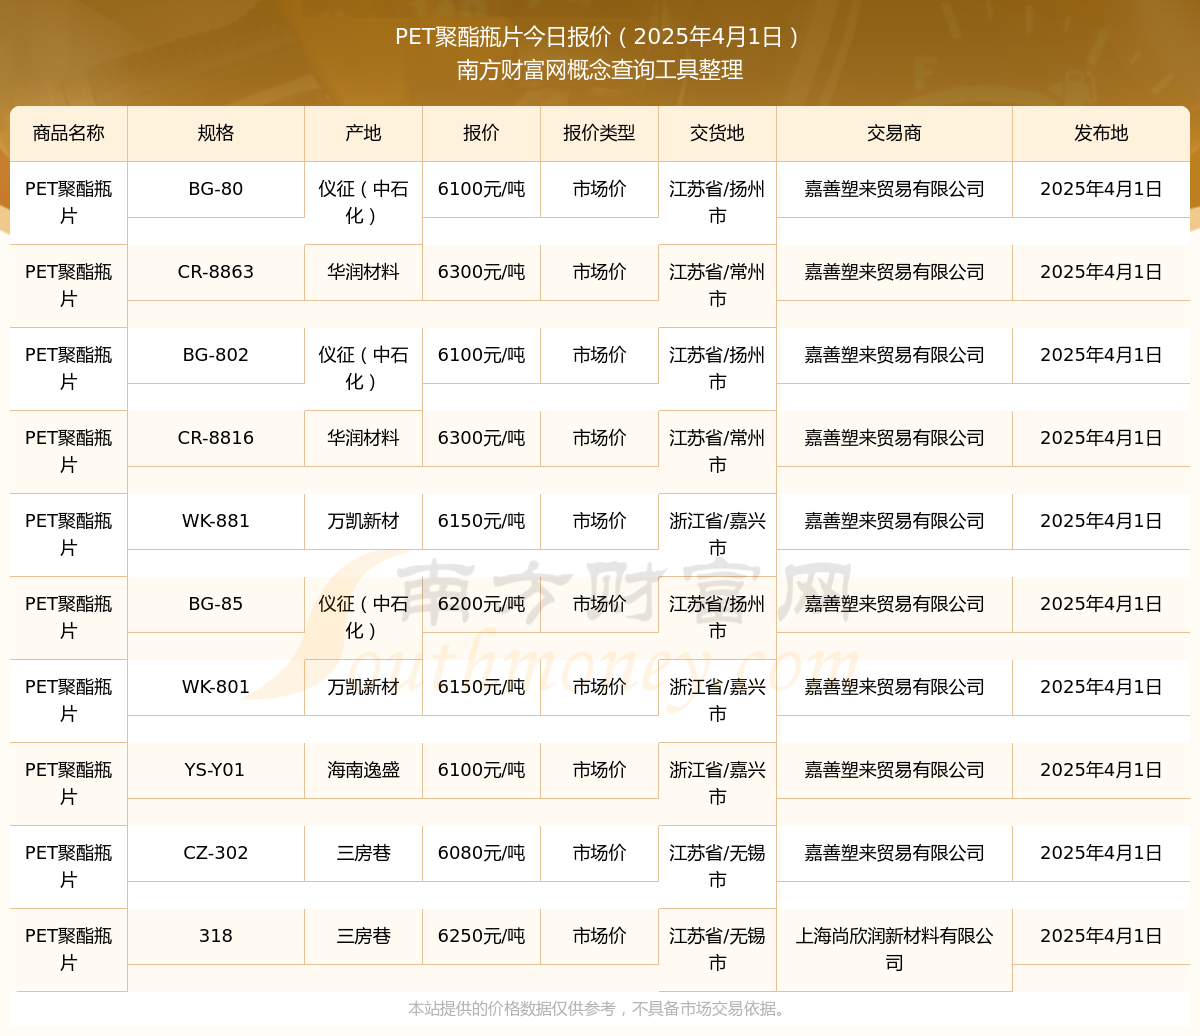Click 嘉善塑来贸易有限公司 in CZ-302 row

[894, 853]
